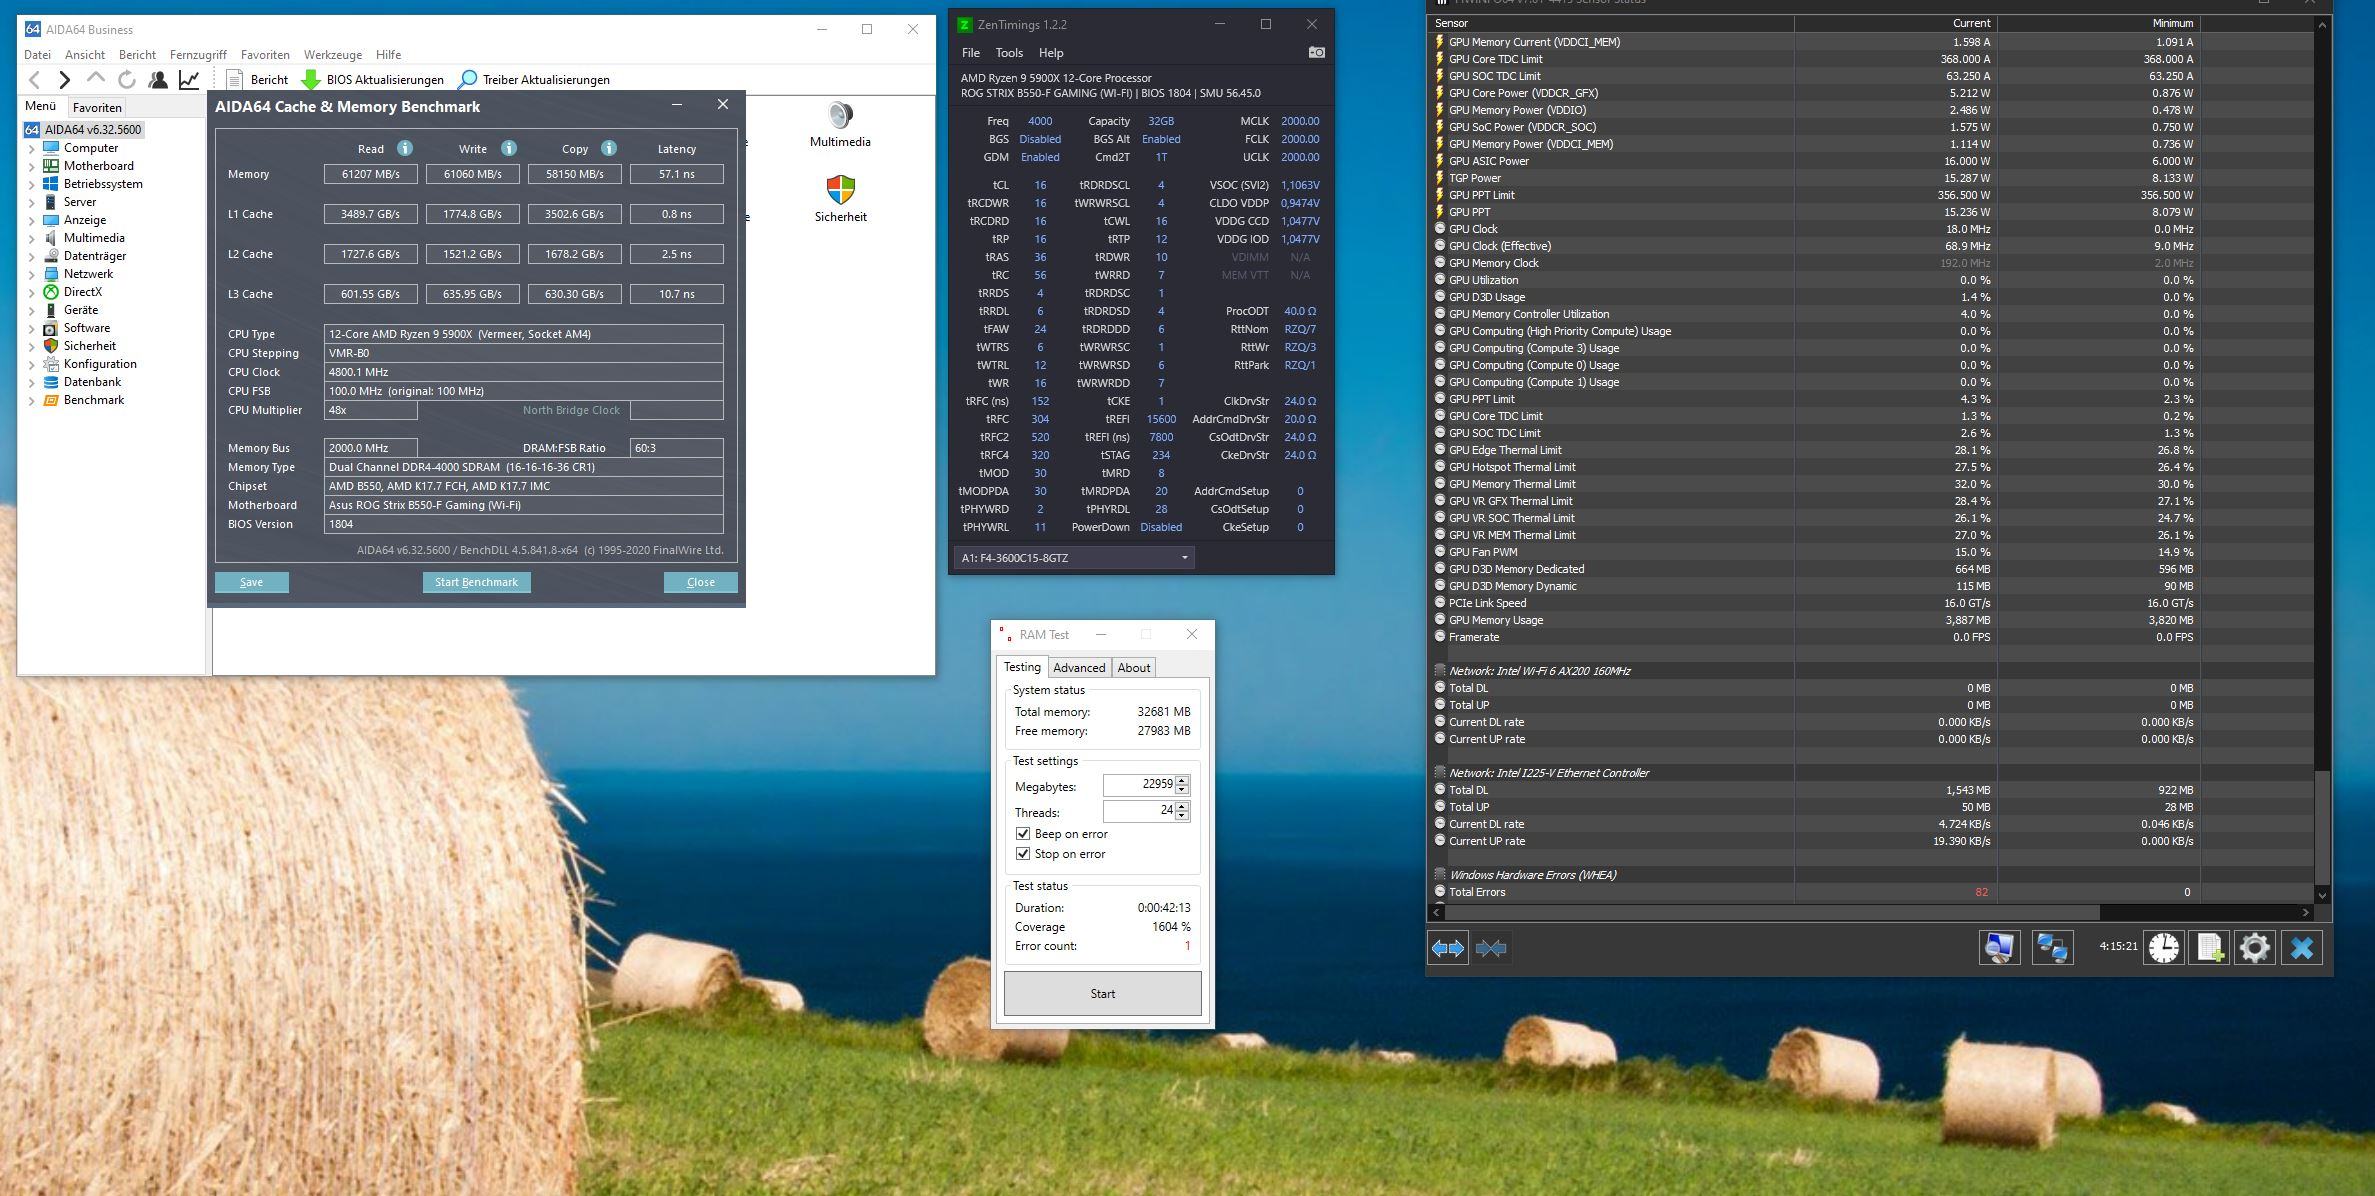The image size is (2375, 1196).
Task: Click the benchmark Close button
Action: (701, 582)
